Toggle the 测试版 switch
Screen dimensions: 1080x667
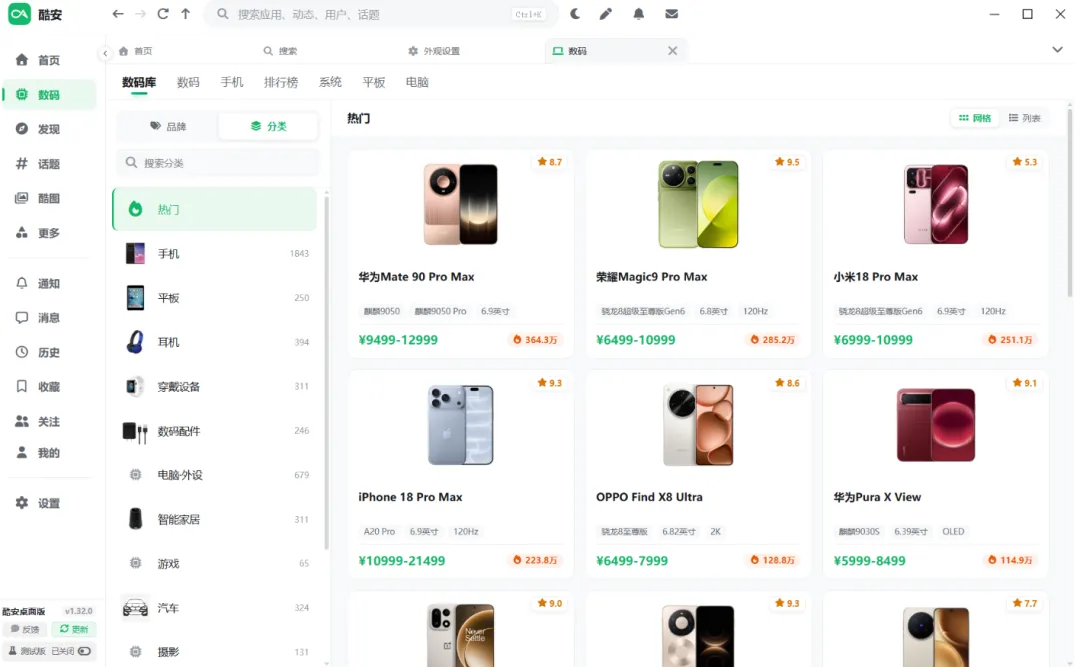point(84,651)
